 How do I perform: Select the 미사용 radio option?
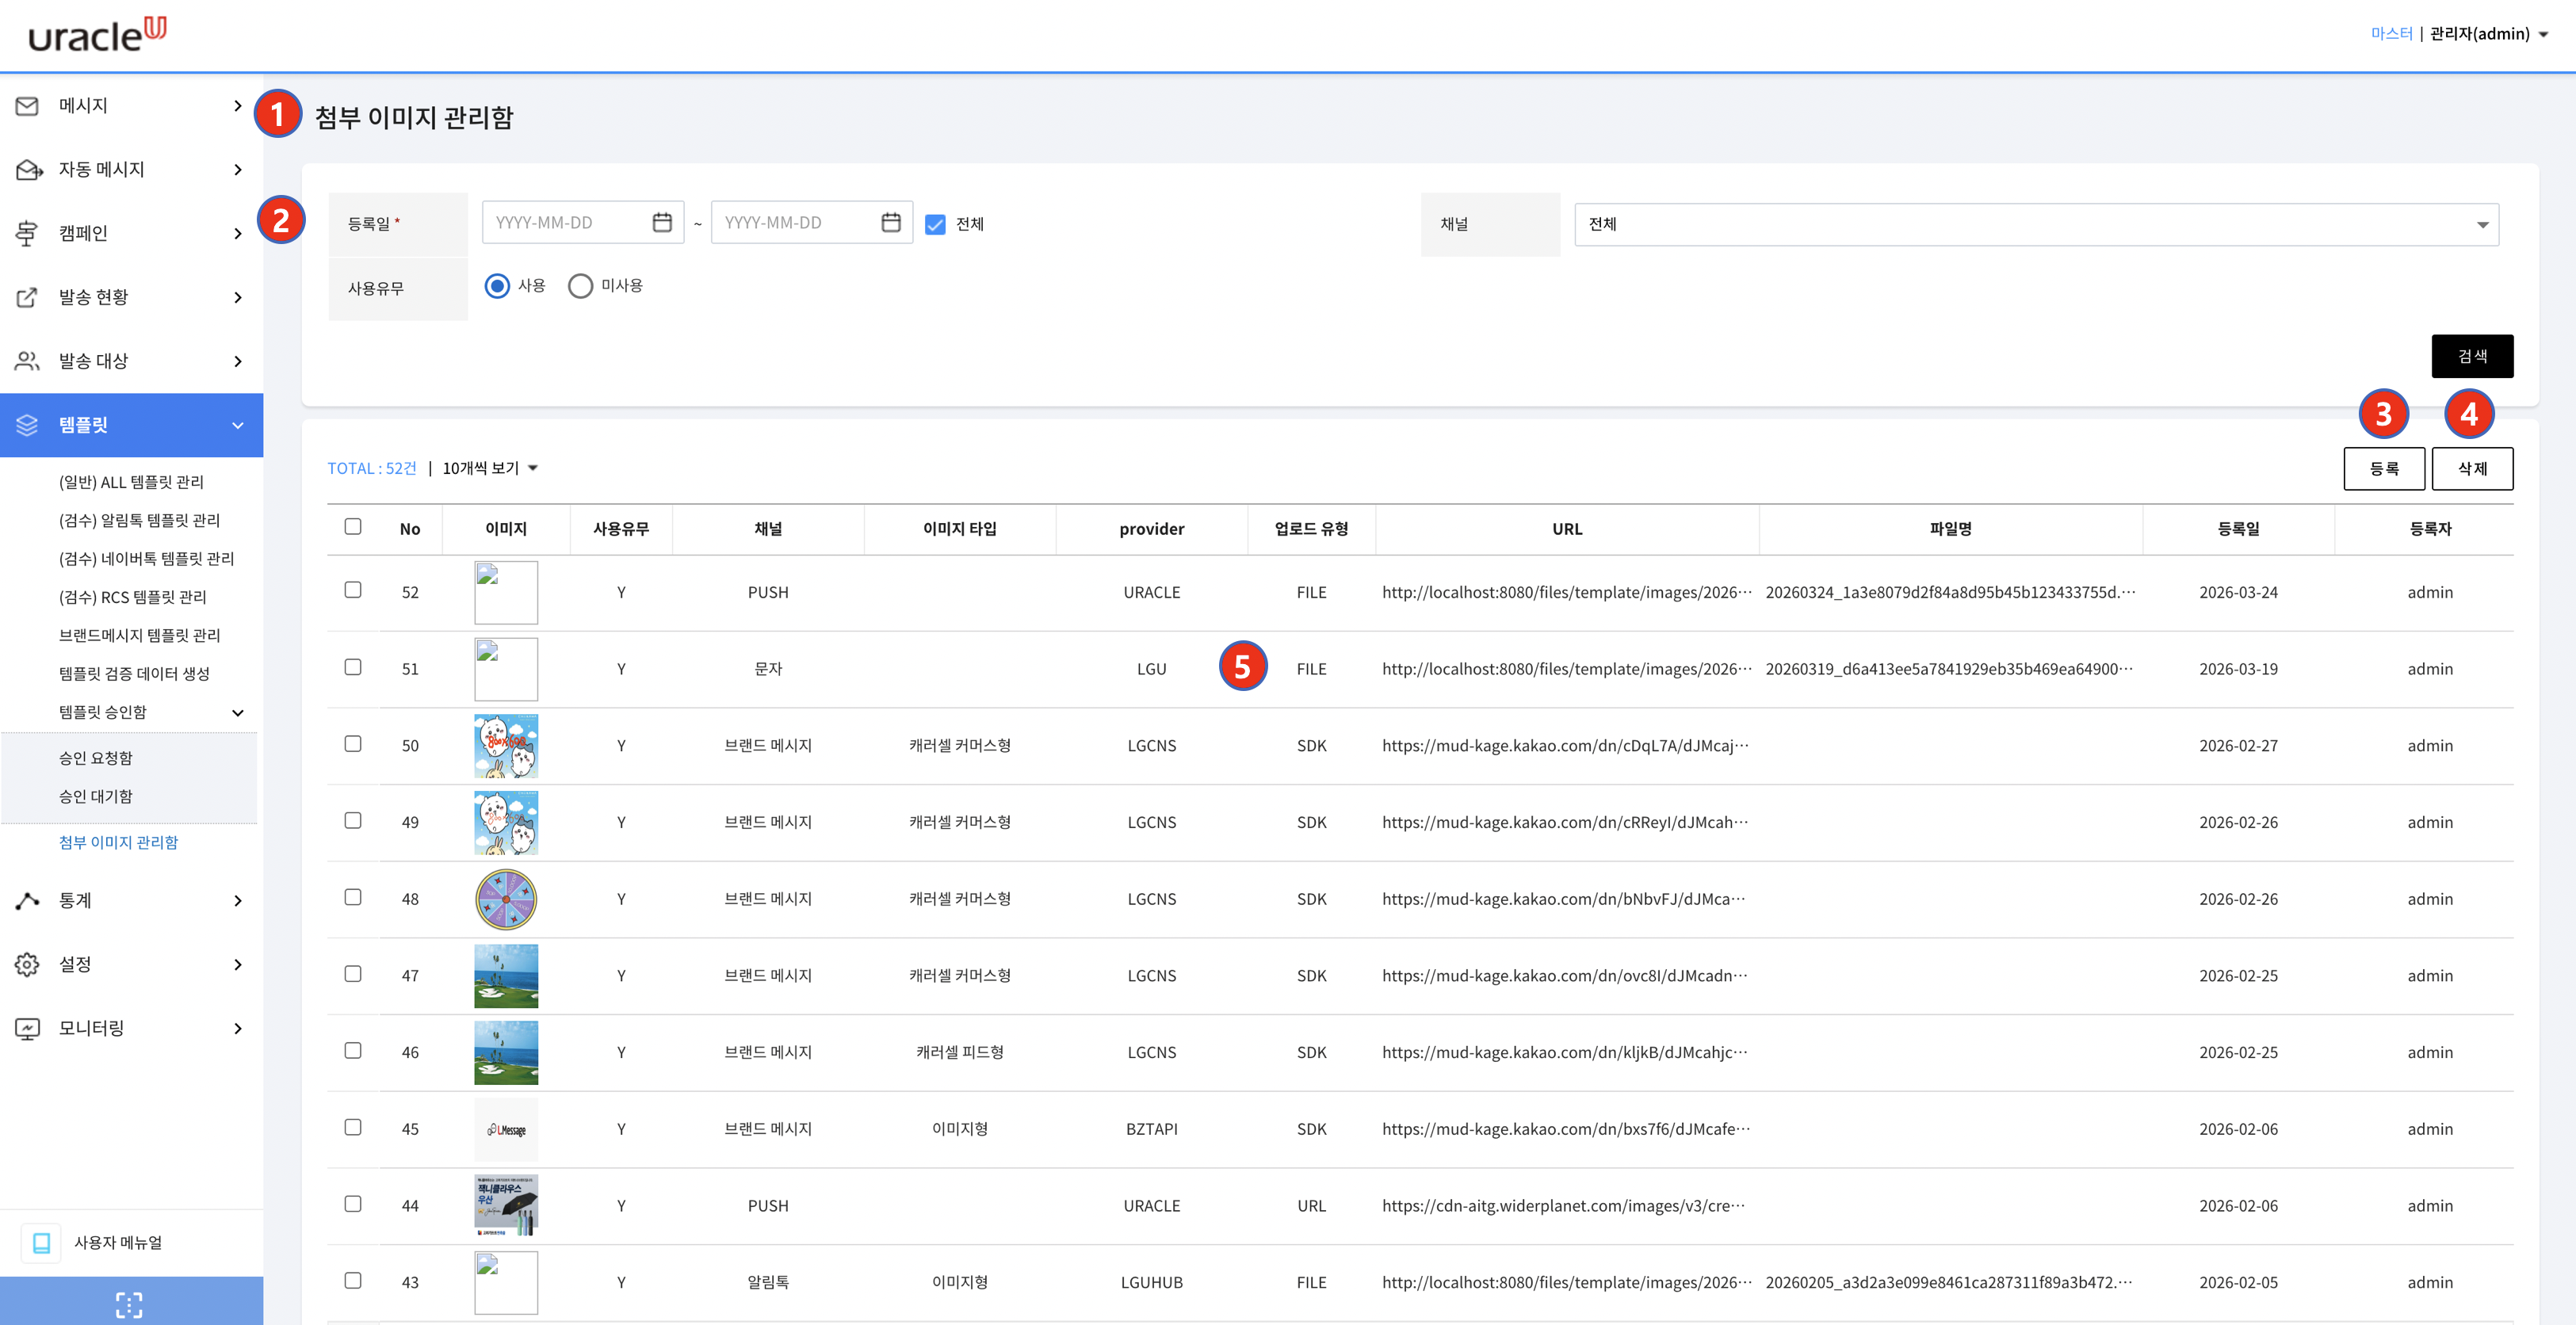point(580,287)
